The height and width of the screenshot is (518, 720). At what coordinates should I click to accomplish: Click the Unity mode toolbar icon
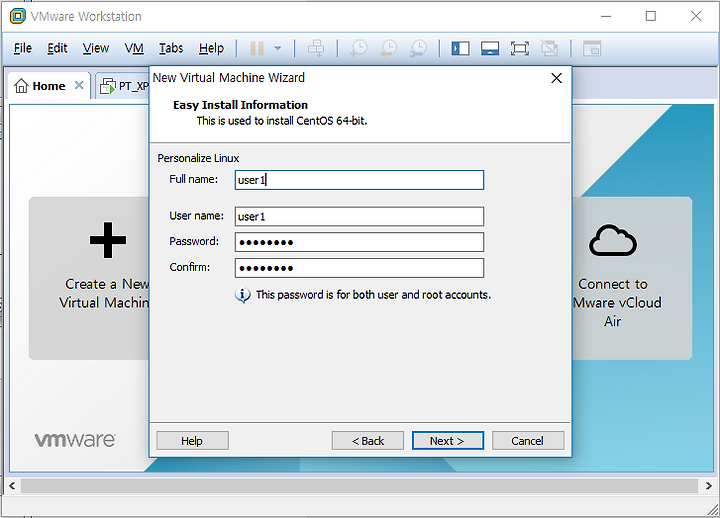click(x=549, y=48)
